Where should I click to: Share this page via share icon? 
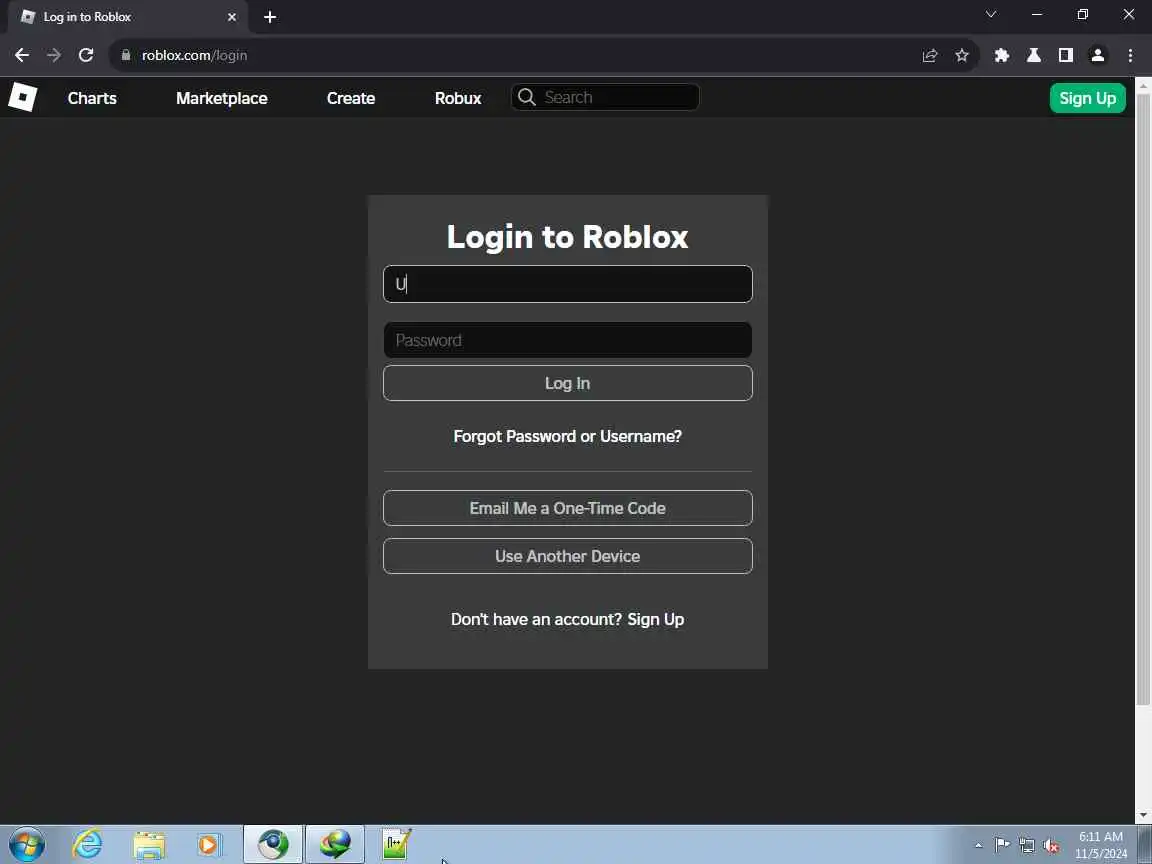tap(929, 55)
